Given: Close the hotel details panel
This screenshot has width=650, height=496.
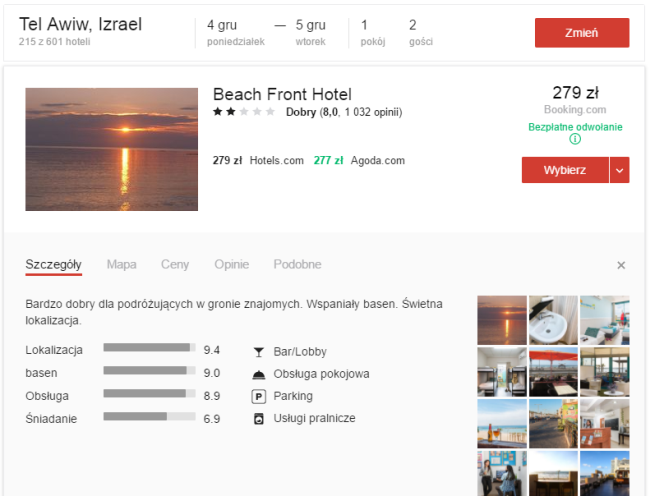Looking at the screenshot, I should pos(621,265).
